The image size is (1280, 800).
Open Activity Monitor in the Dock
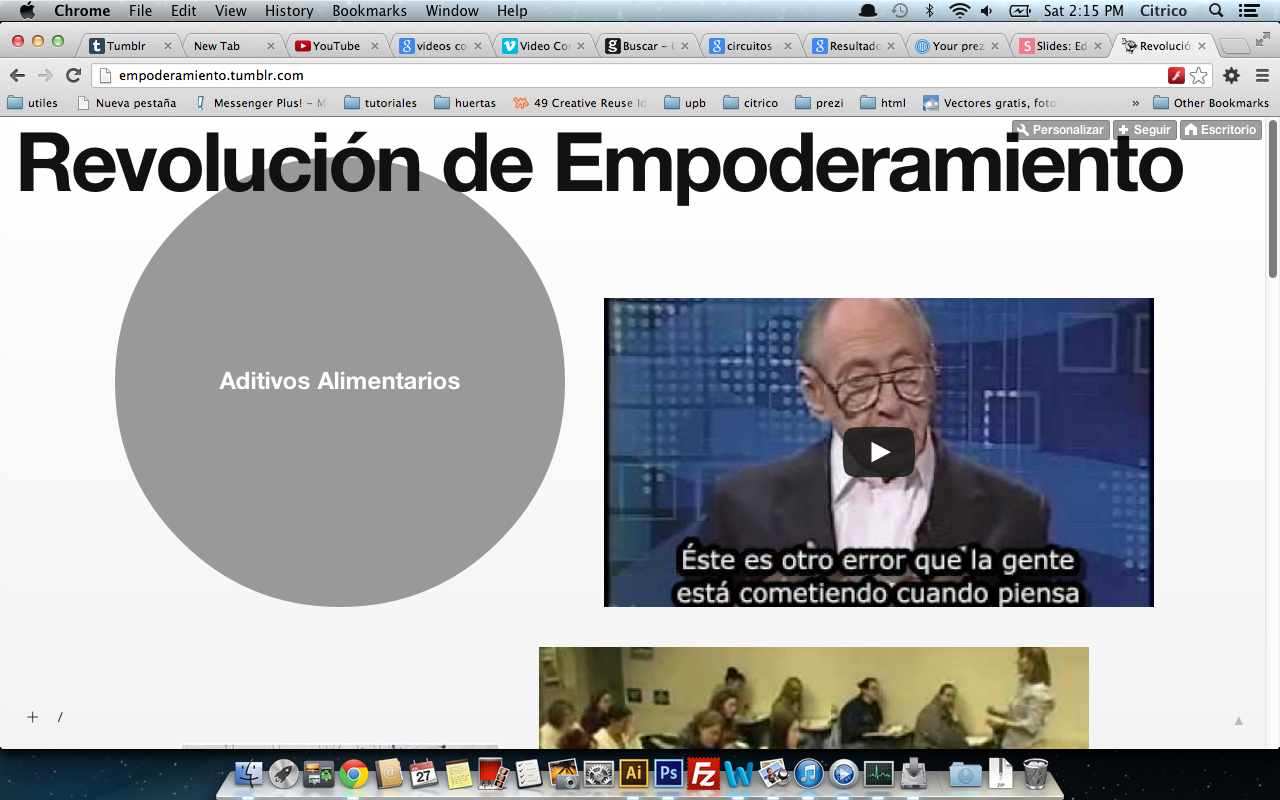tap(878, 773)
